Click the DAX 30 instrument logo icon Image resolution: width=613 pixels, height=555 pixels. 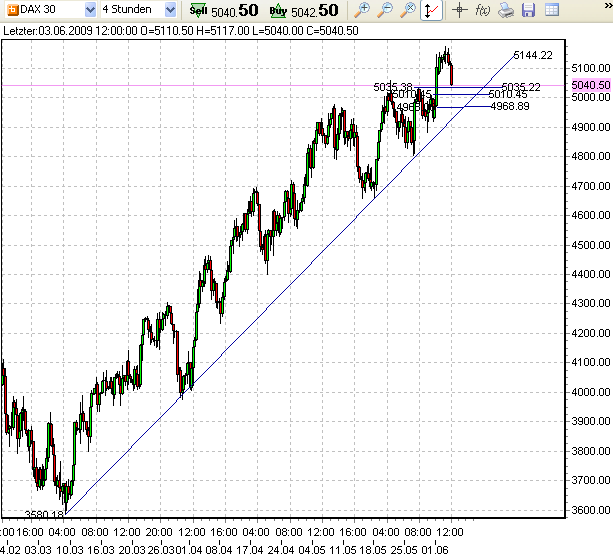coord(13,10)
